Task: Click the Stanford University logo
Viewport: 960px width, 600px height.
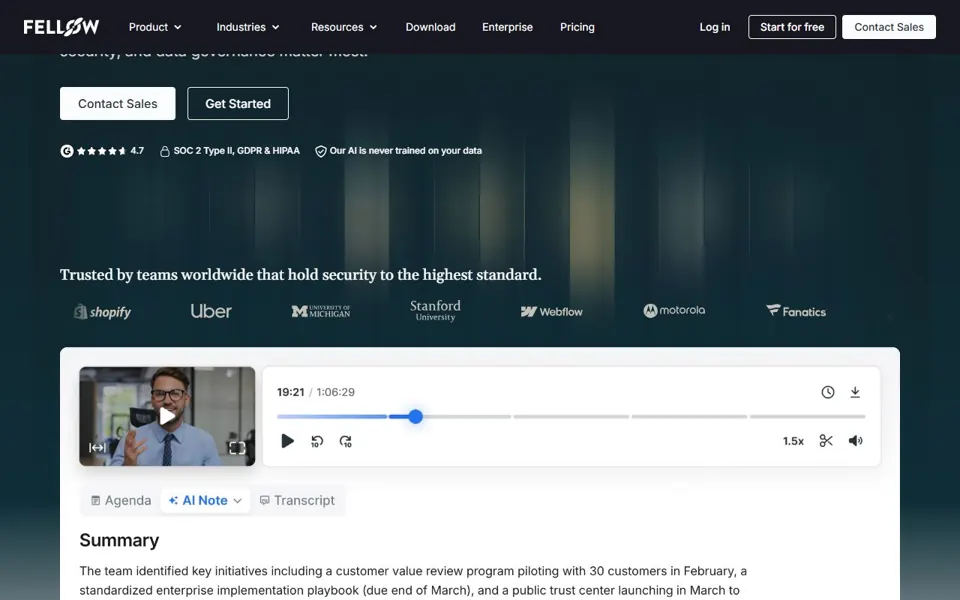Action: tap(435, 310)
